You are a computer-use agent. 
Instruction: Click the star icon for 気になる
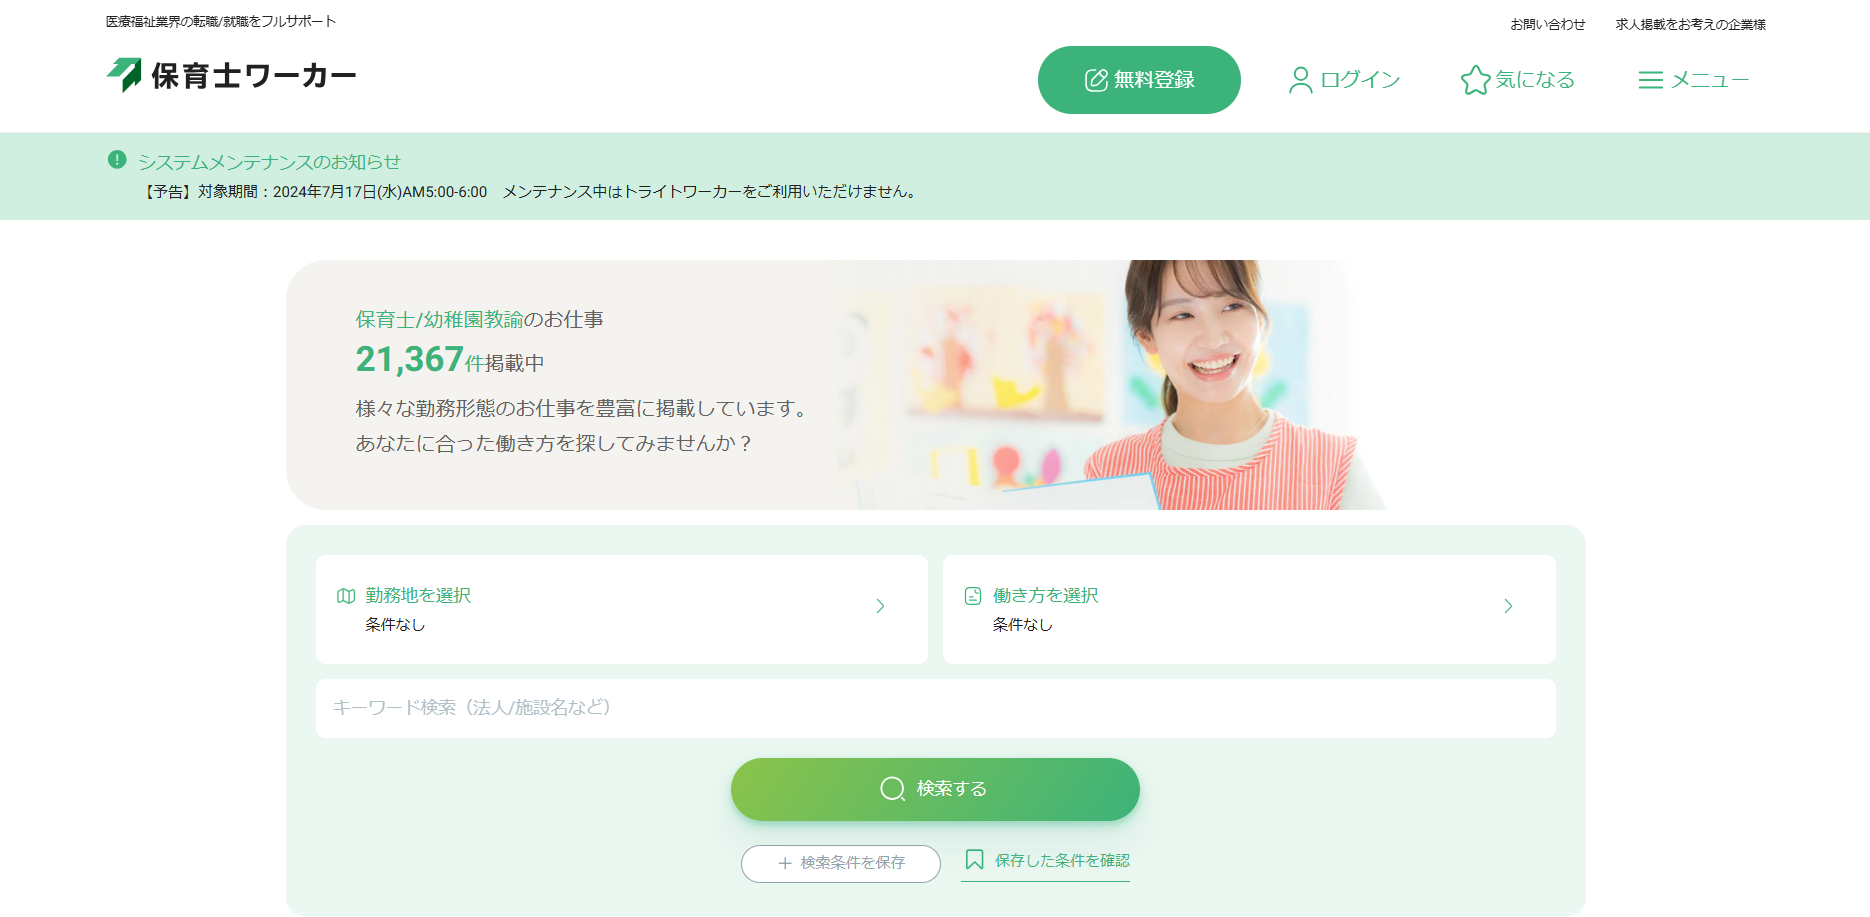(1475, 80)
